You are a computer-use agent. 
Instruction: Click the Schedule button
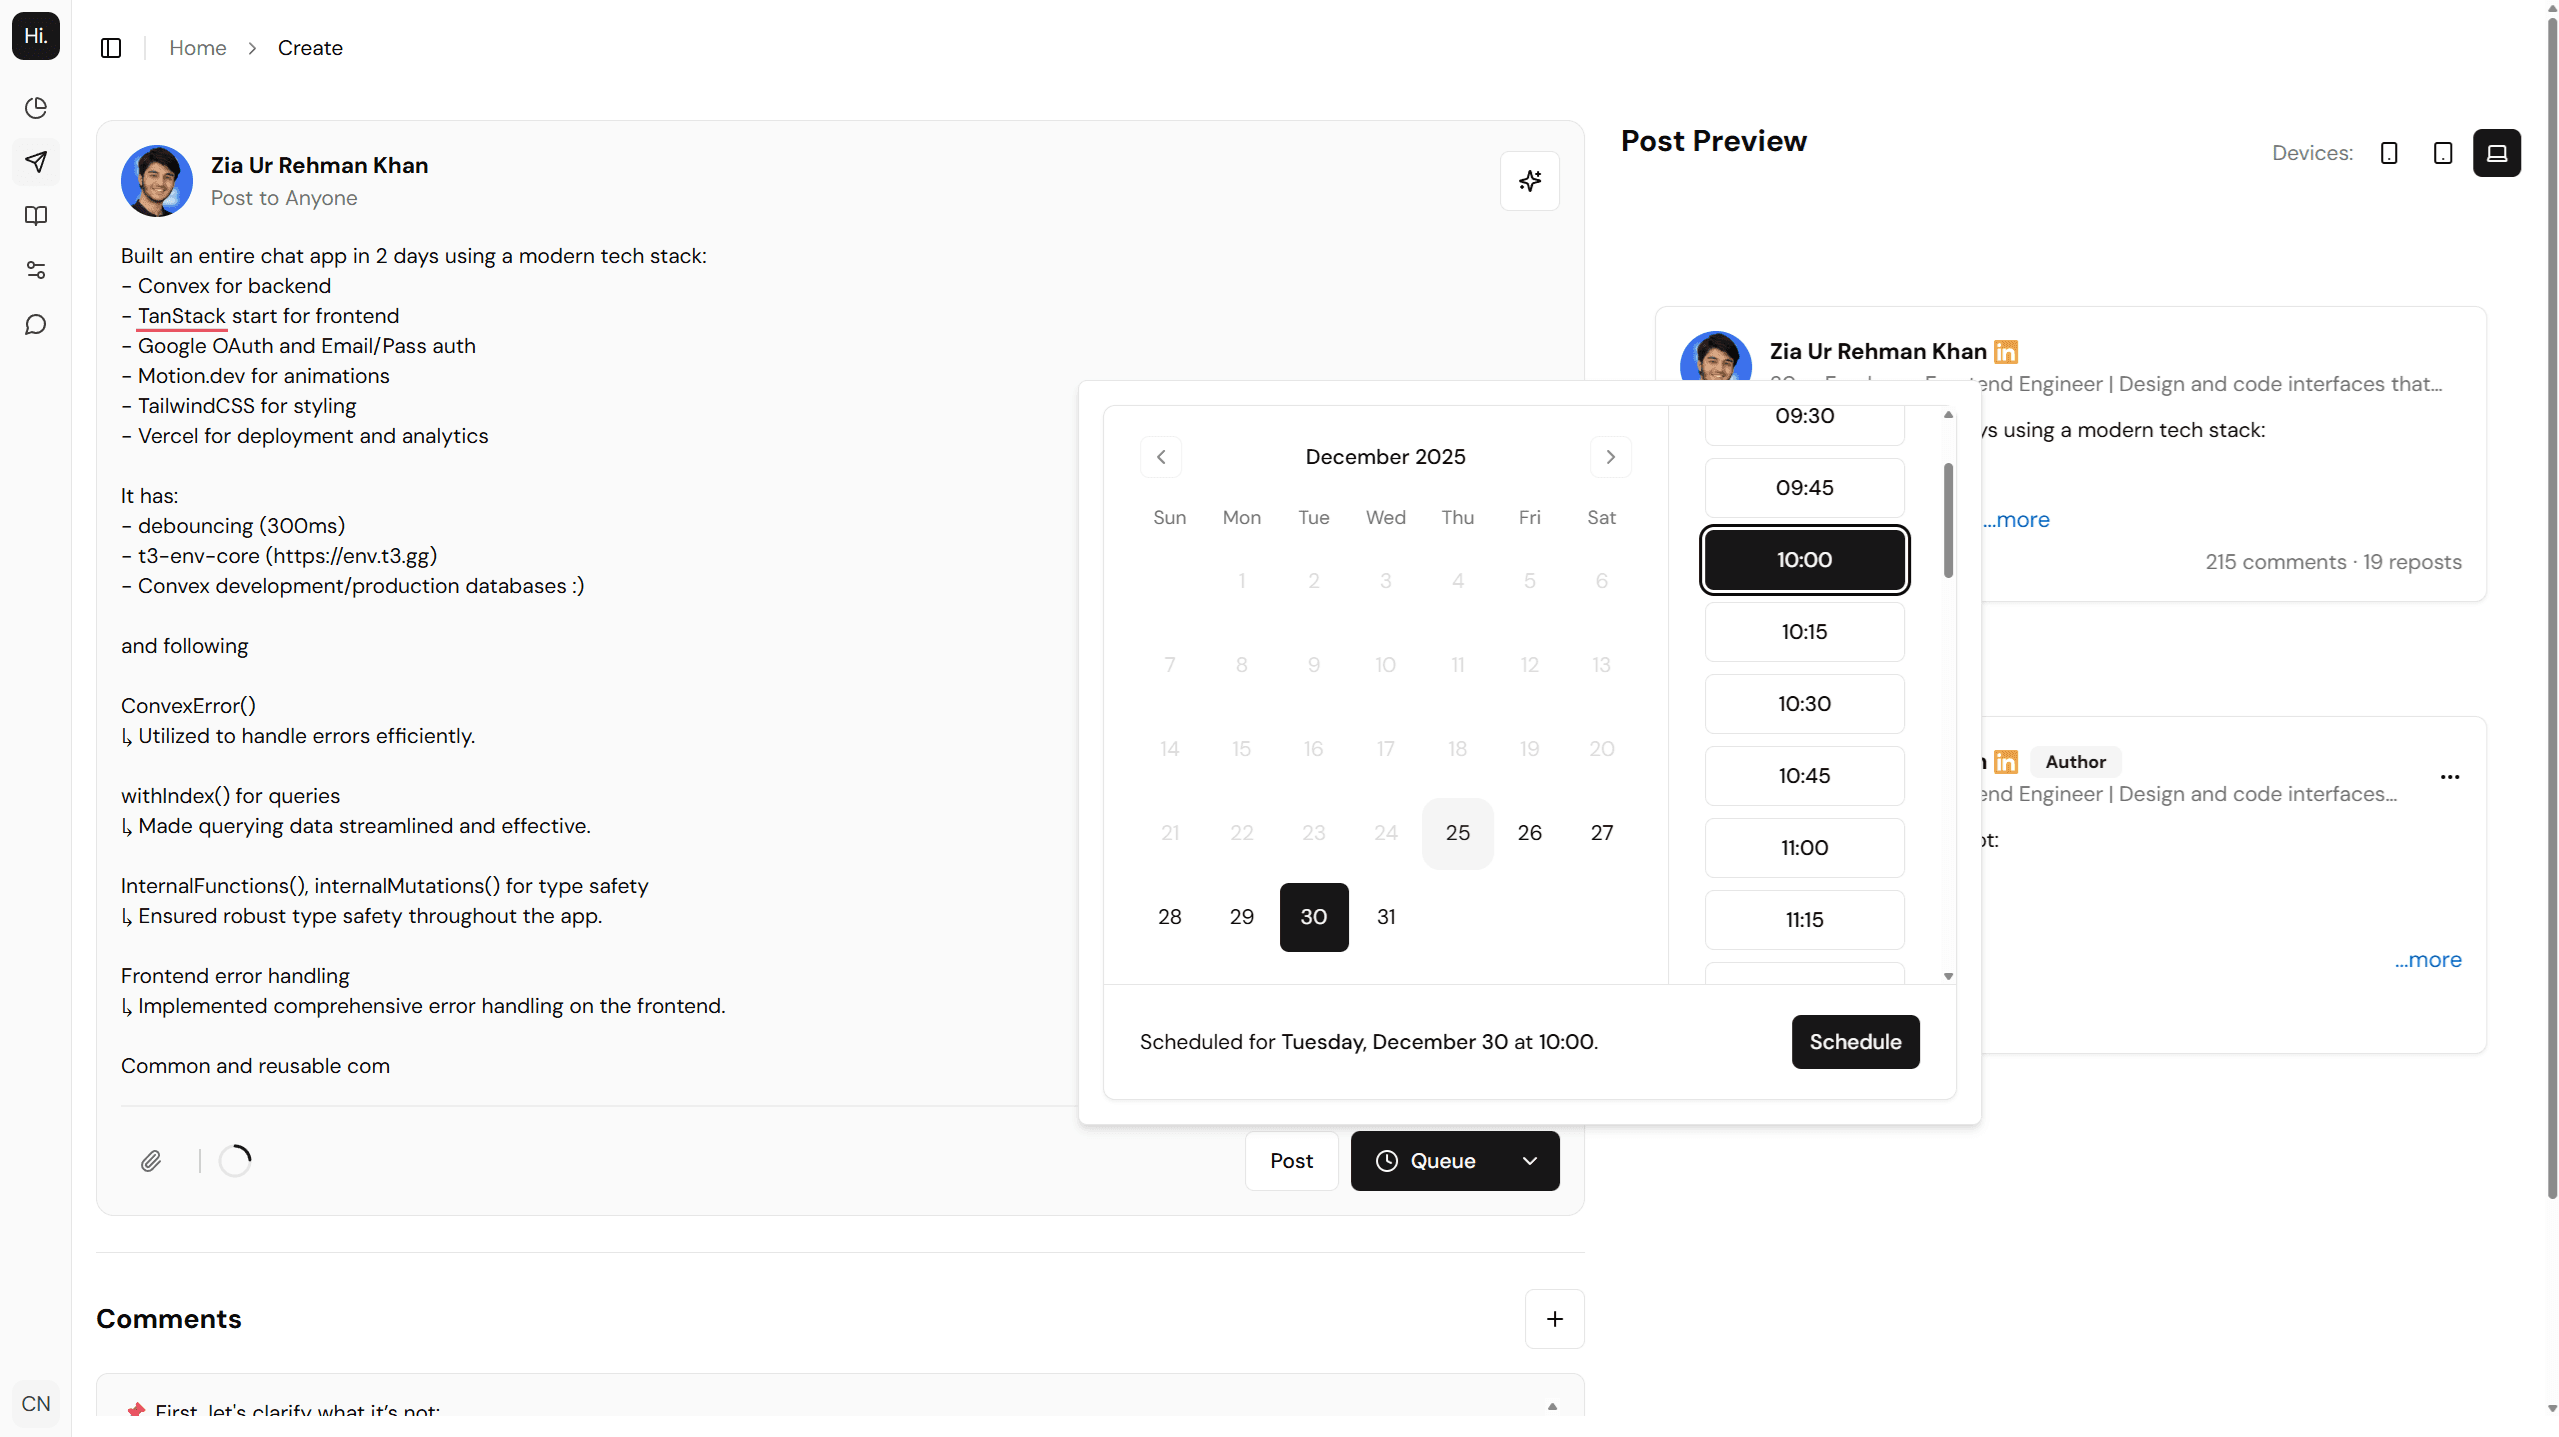(1855, 1041)
